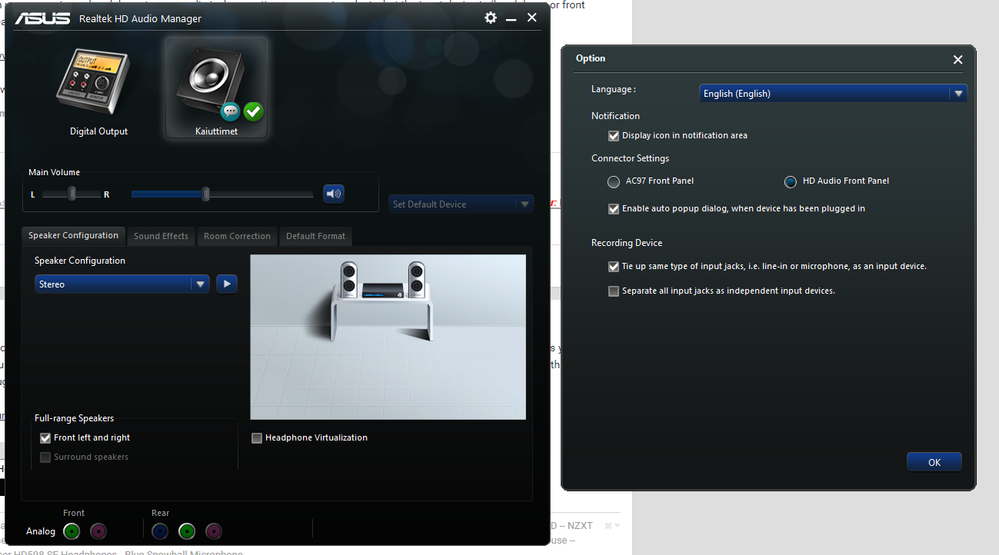999x555 pixels.
Task: Click the green checkmark default-device badge
Action: click(x=253, y=112)
